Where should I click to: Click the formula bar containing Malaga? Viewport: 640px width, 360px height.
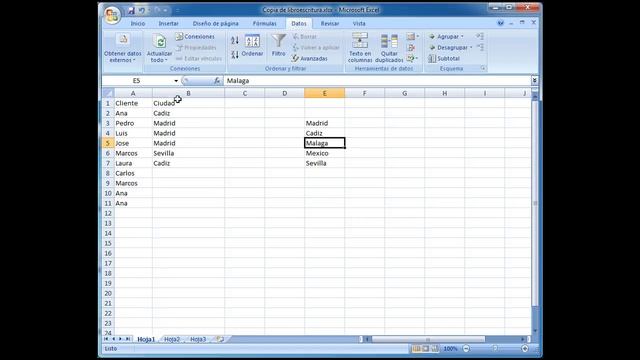point(377,81)
